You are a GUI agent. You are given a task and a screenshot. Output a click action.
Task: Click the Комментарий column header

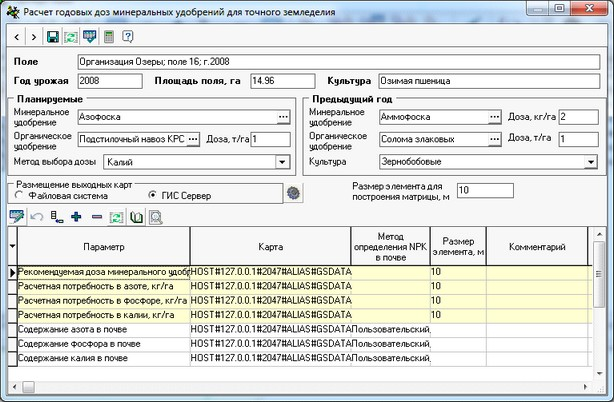point(536,246)
